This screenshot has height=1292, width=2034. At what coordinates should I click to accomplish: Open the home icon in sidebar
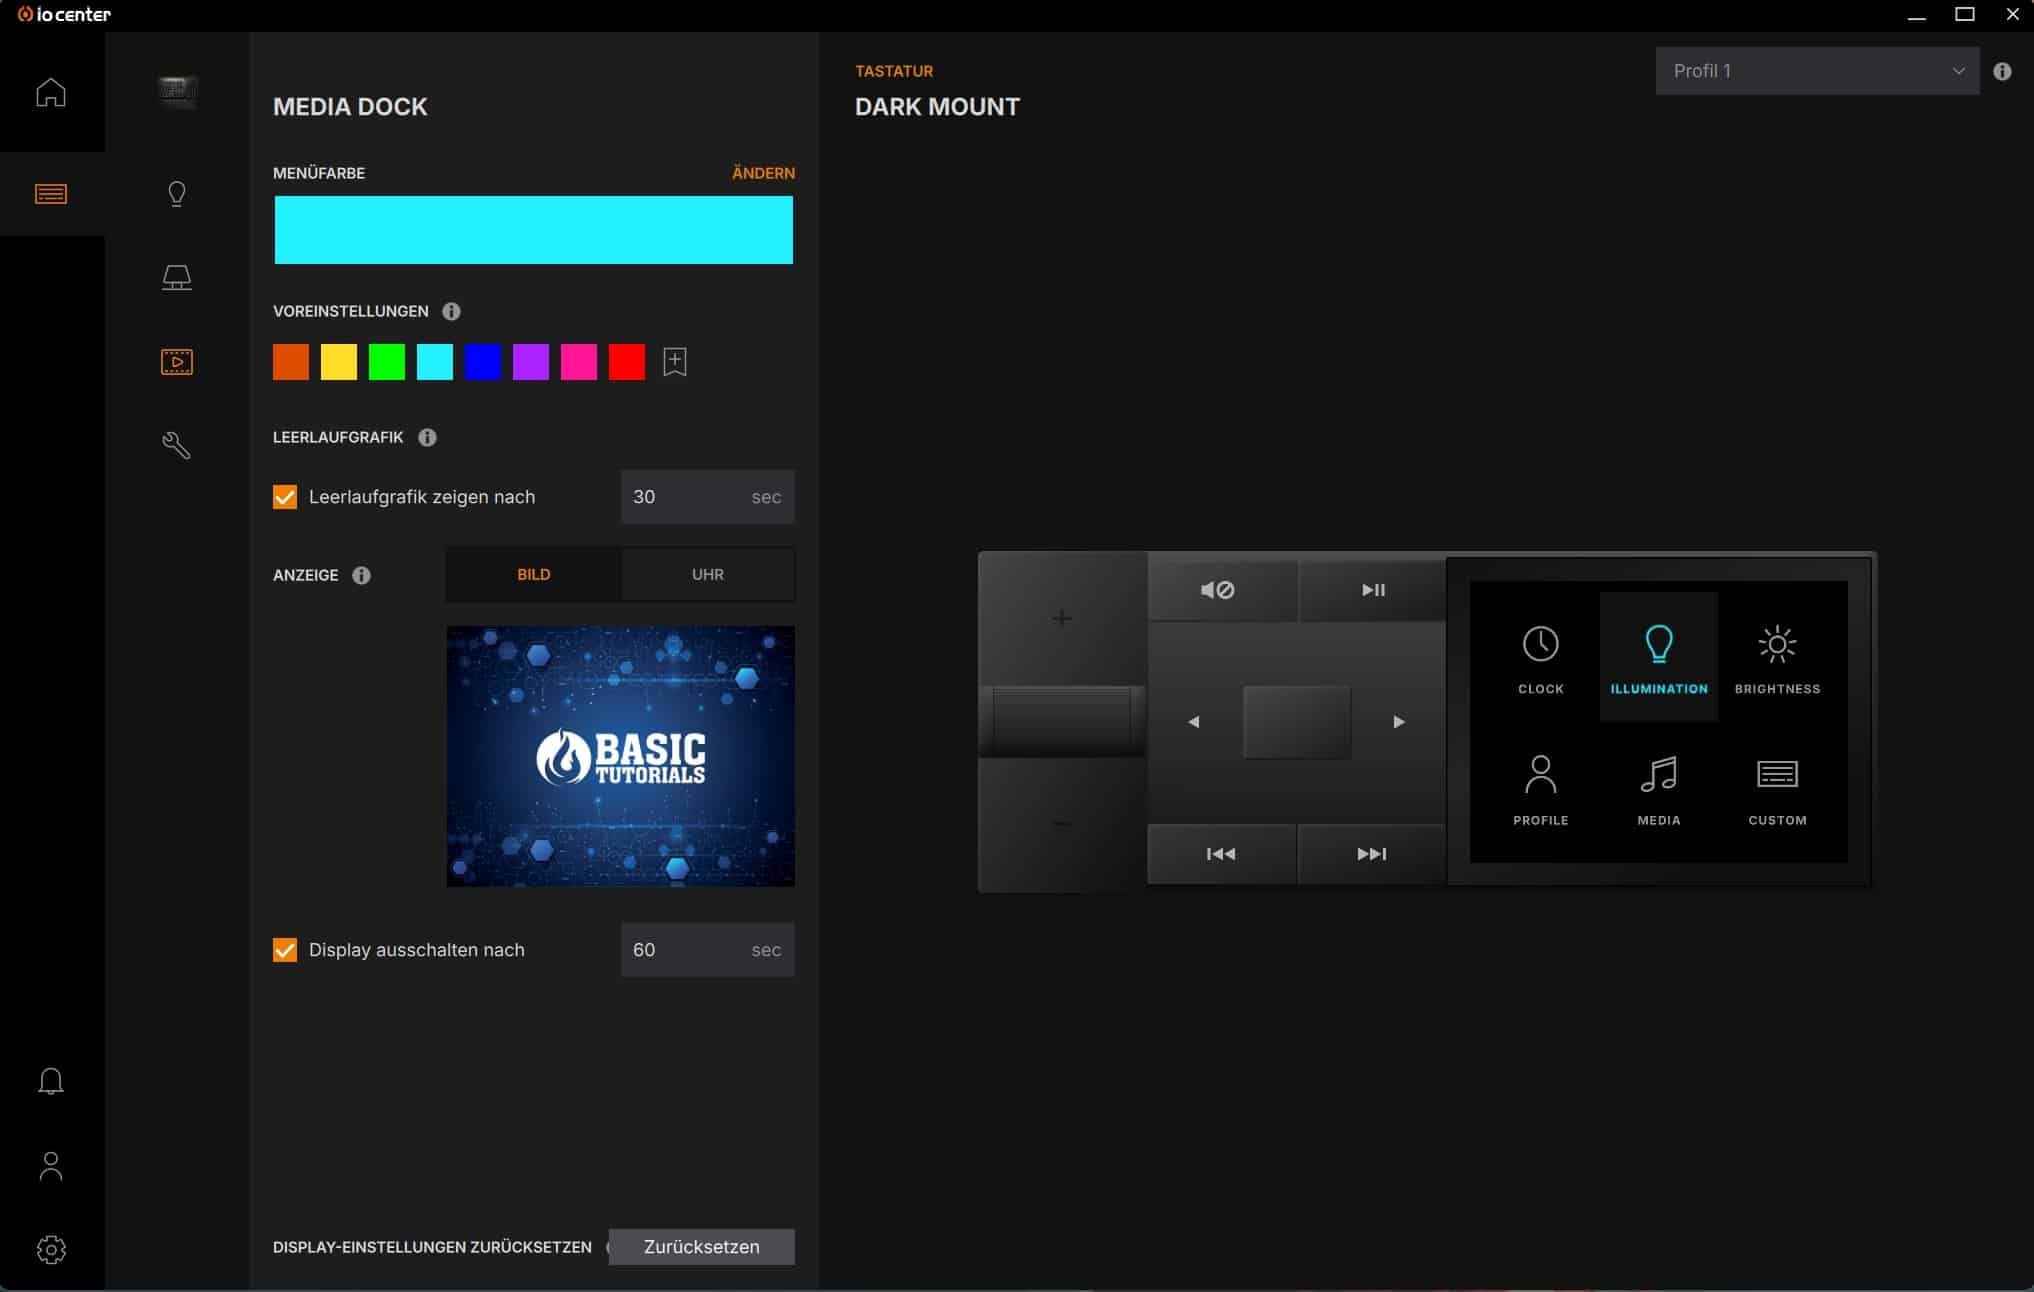coord(51,93)
